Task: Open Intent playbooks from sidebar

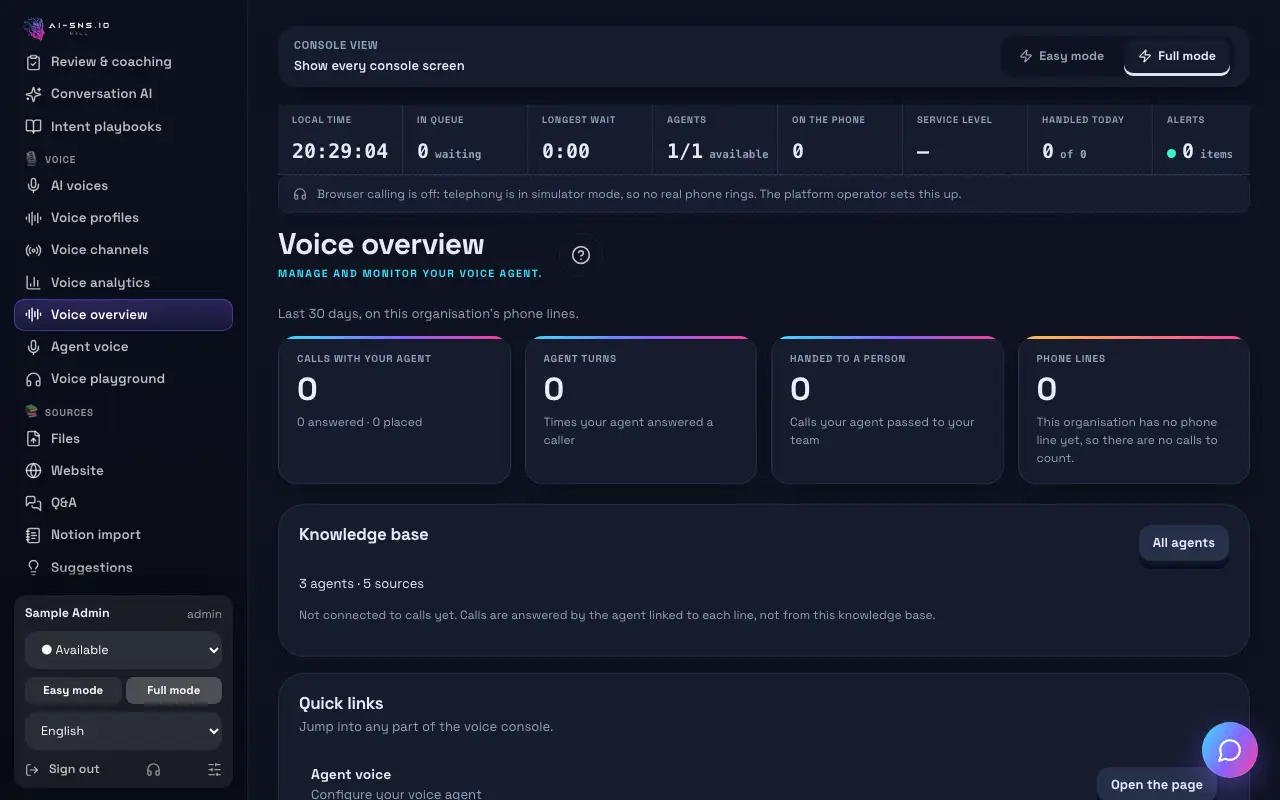Action: tap(124, 127)
